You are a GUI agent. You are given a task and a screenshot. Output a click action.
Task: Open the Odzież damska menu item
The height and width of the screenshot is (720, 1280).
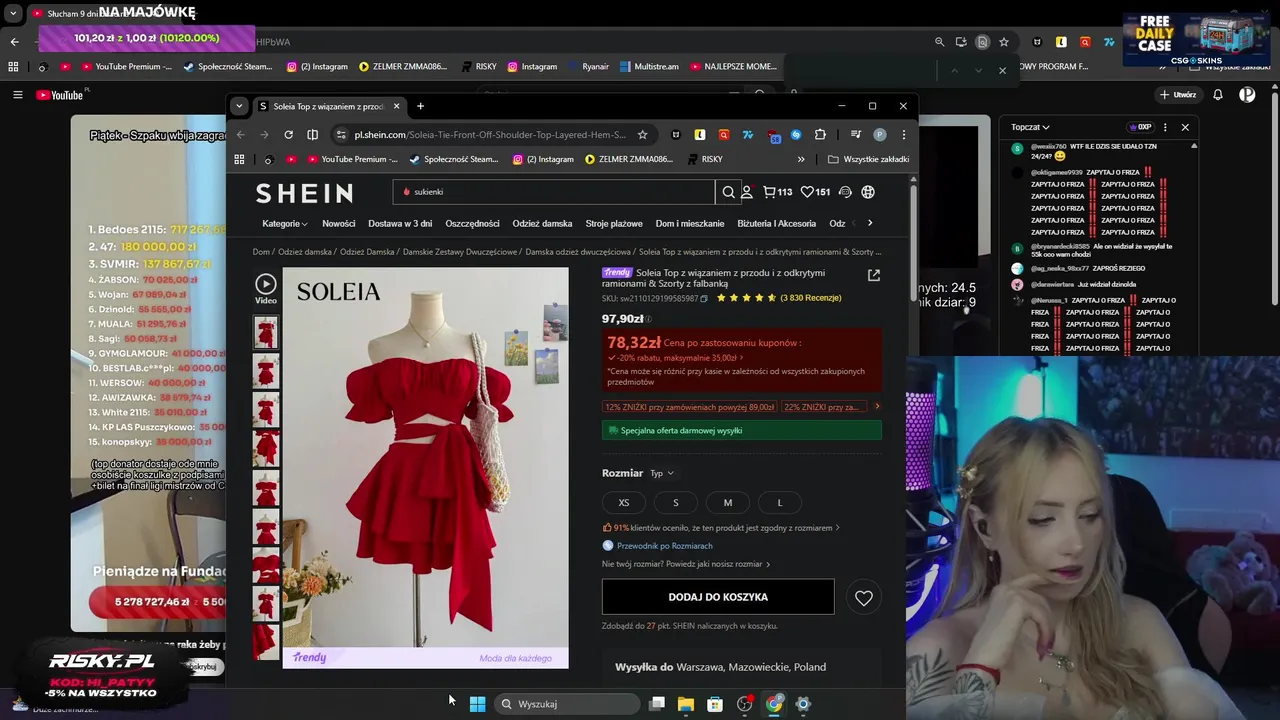[x=542, y=223]
